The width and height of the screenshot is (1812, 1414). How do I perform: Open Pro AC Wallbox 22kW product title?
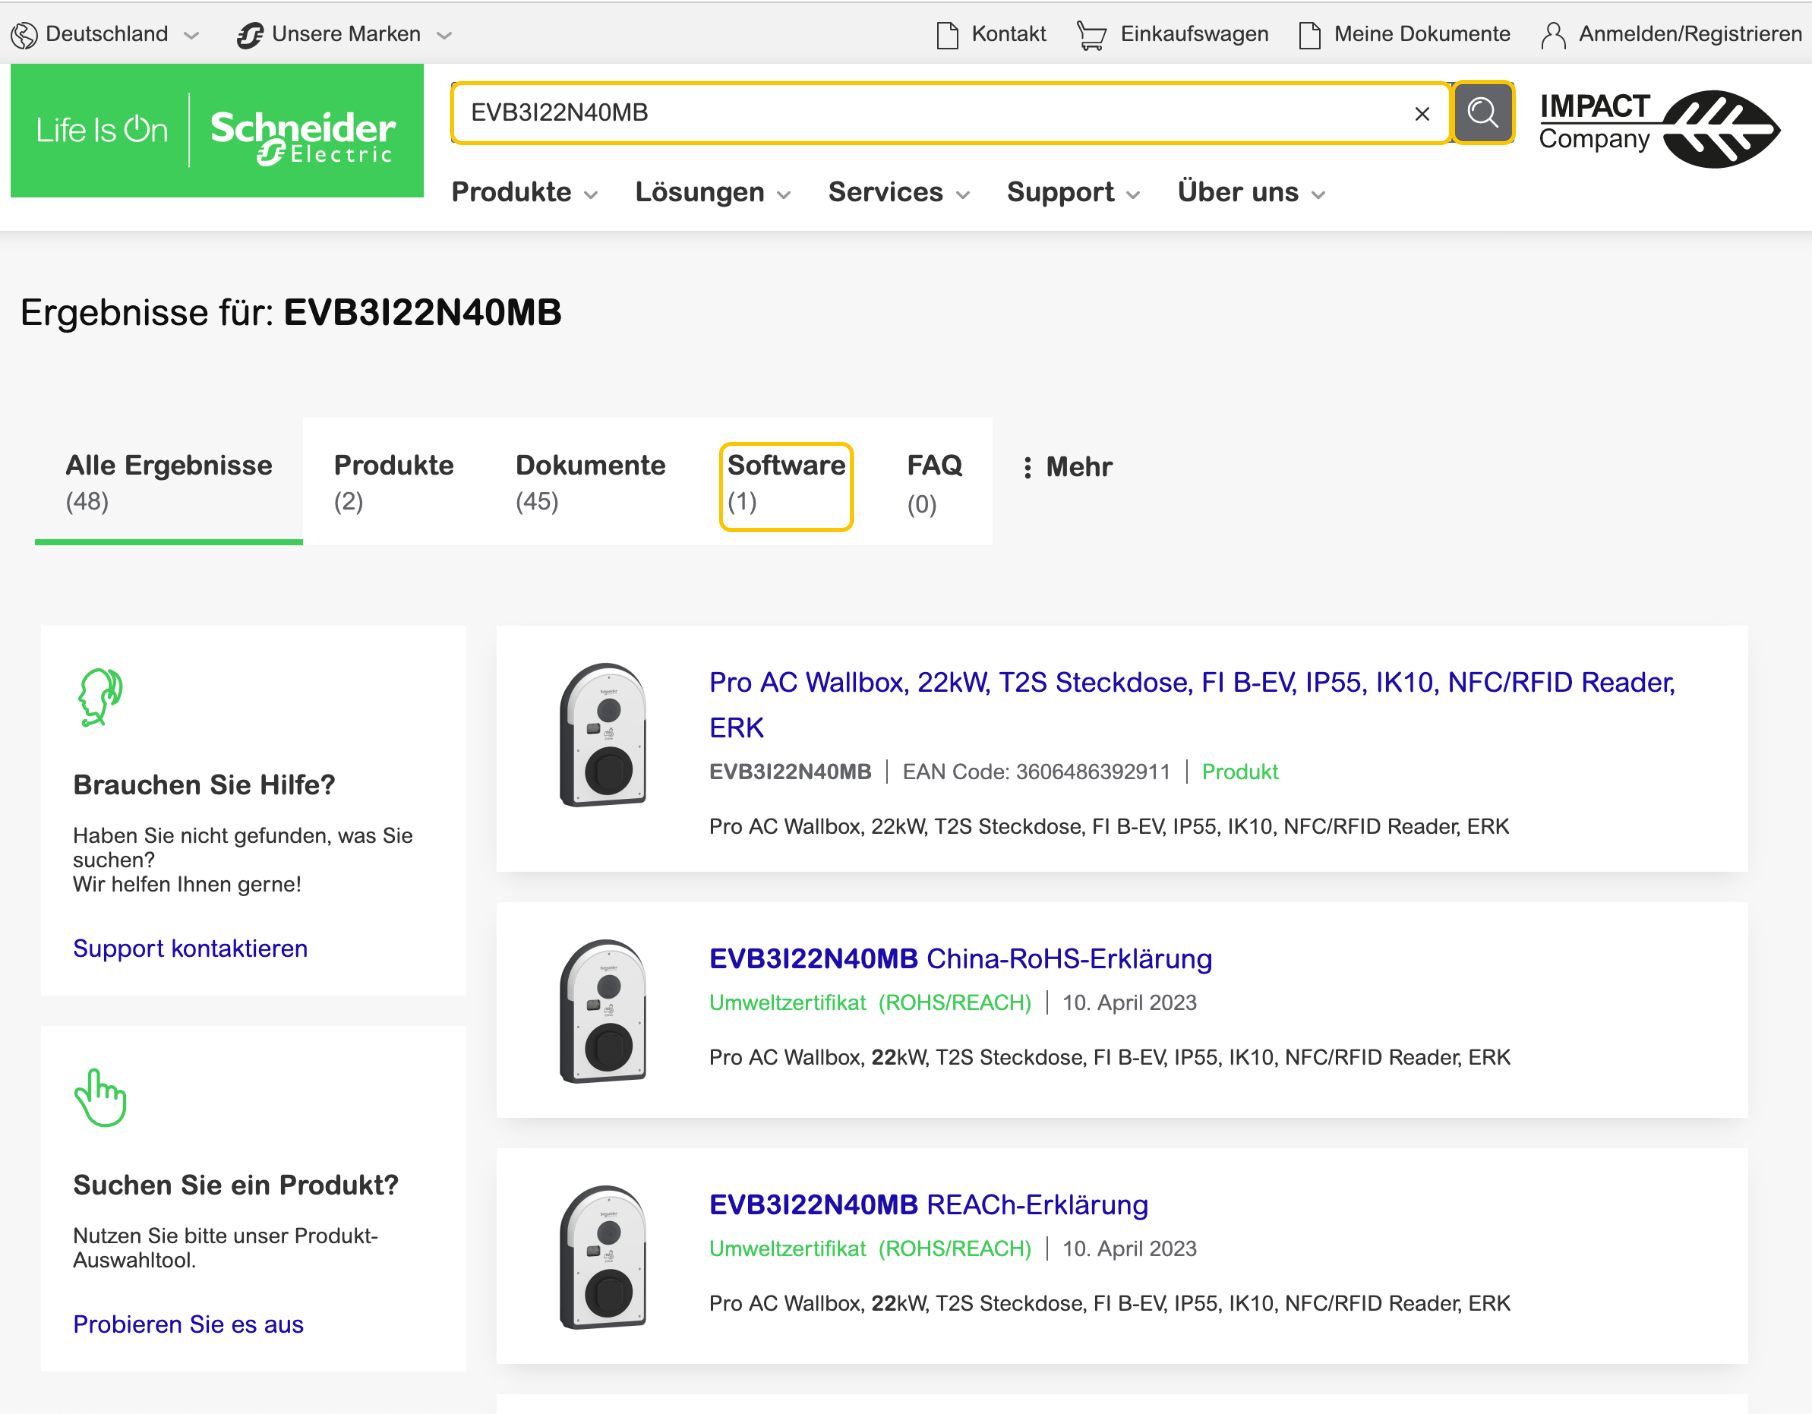1192,705
